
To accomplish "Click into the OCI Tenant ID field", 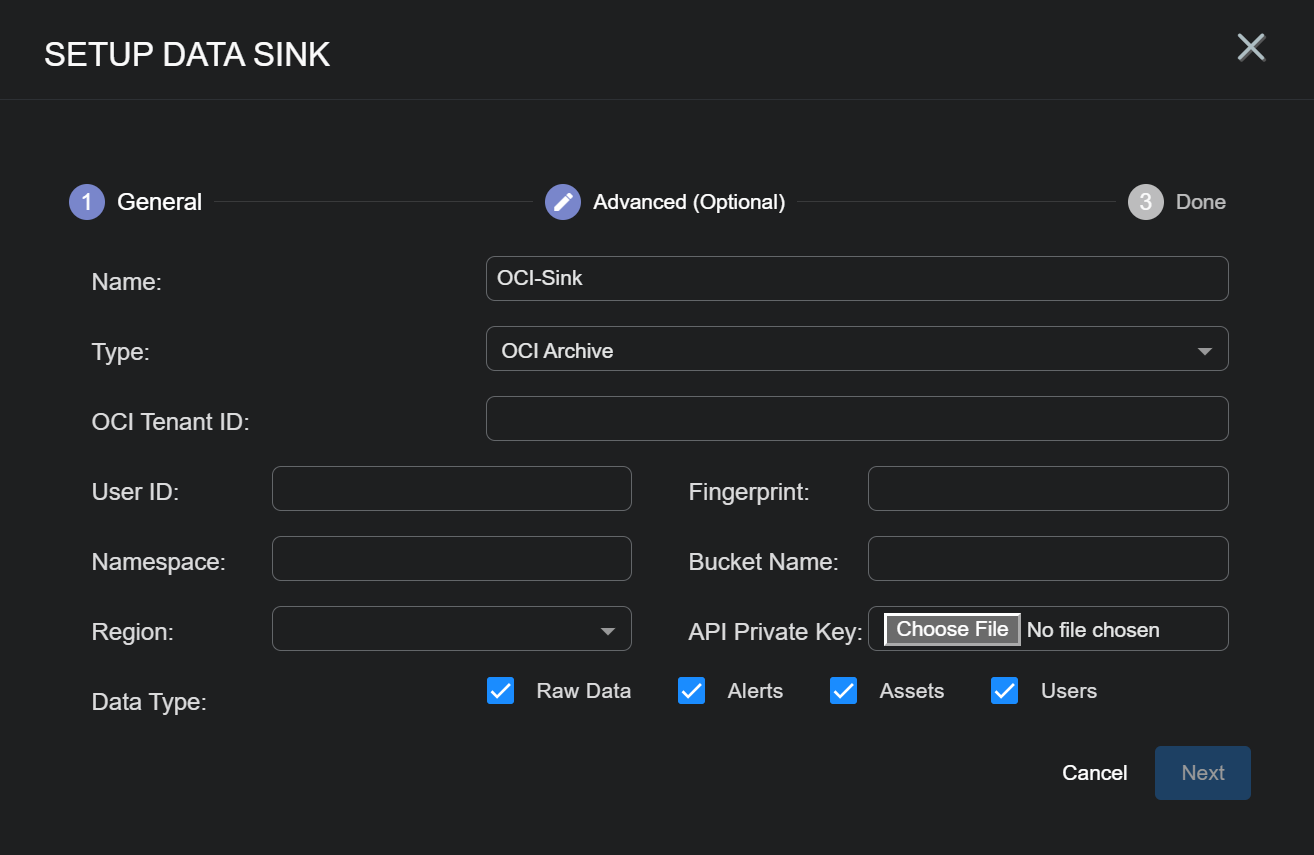I will tap(856, 419).
